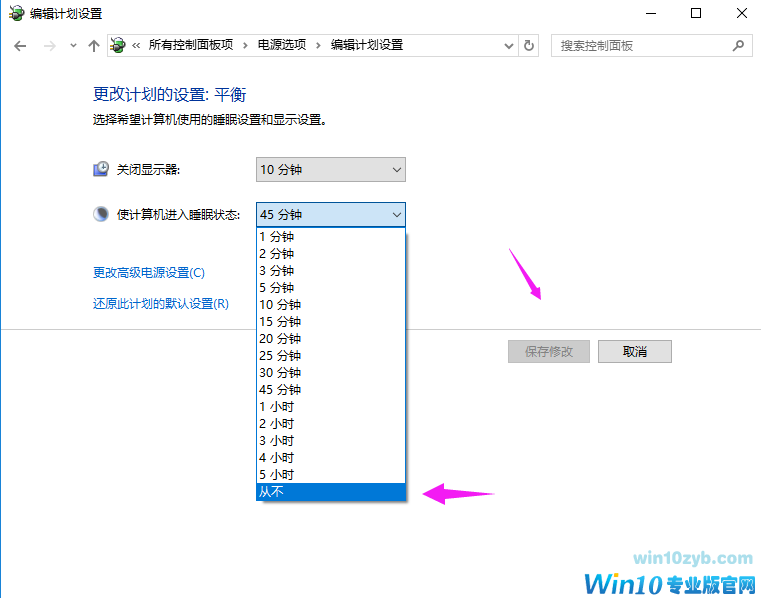Image resolution: width=761 pixels, height=598 pixels.
Task: Click the search magnifier icon
Action: click(x=738, y=45)
